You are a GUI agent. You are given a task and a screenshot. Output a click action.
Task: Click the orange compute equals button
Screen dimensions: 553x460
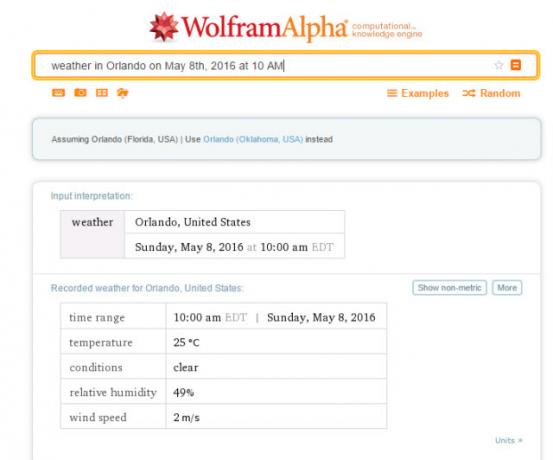tap(516, 65)
